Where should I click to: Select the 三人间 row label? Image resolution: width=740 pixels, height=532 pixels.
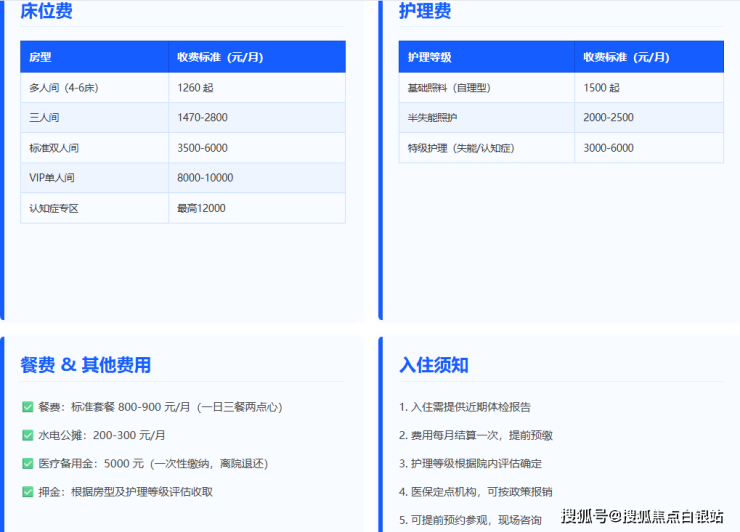(94, 118)
